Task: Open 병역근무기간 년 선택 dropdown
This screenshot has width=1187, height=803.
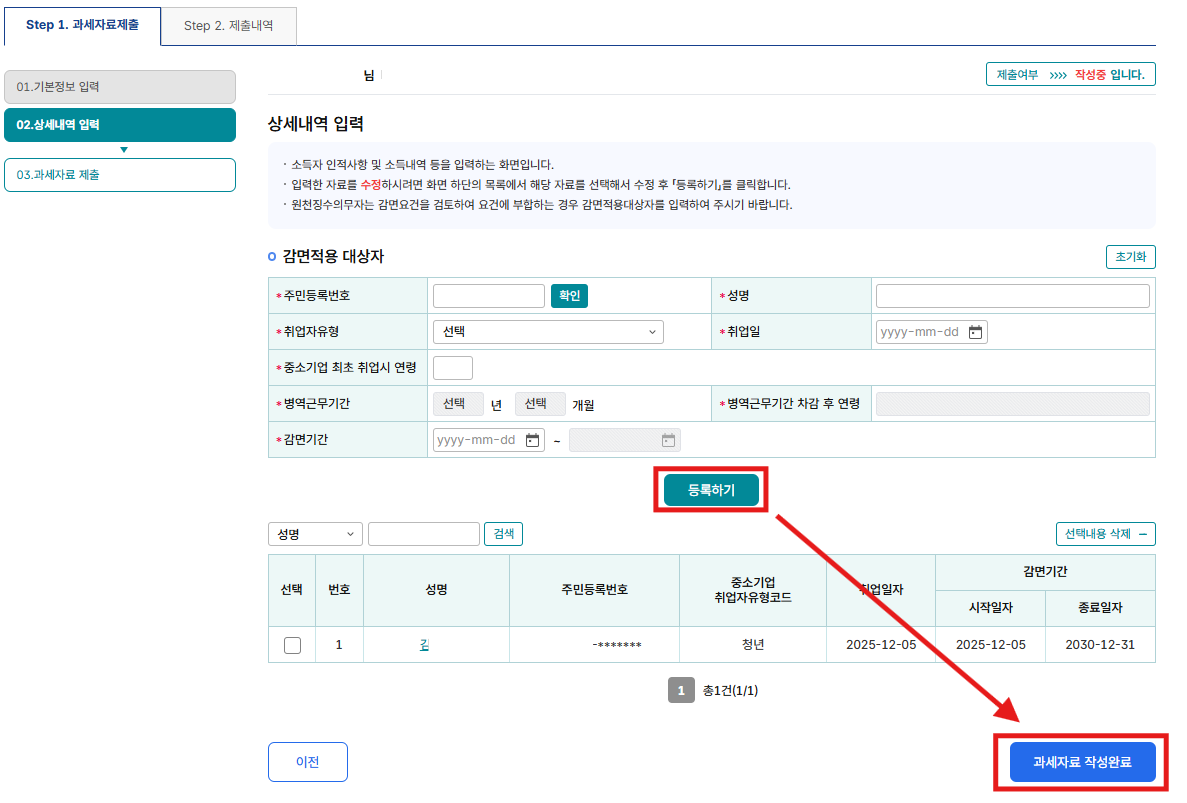Action: [x=458, y=404]
